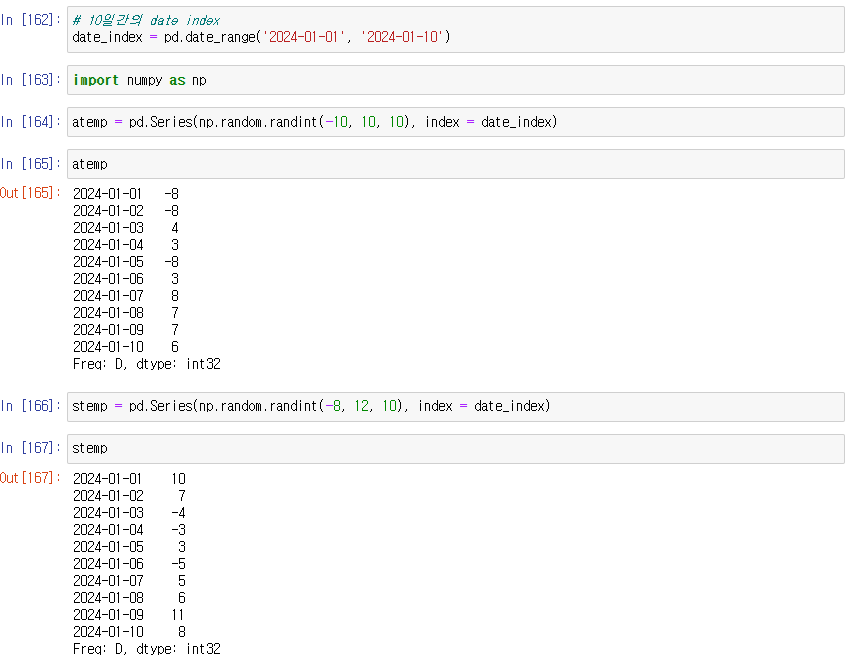Click stemp output row 2024-01-07 5

[x=129, y=581]
